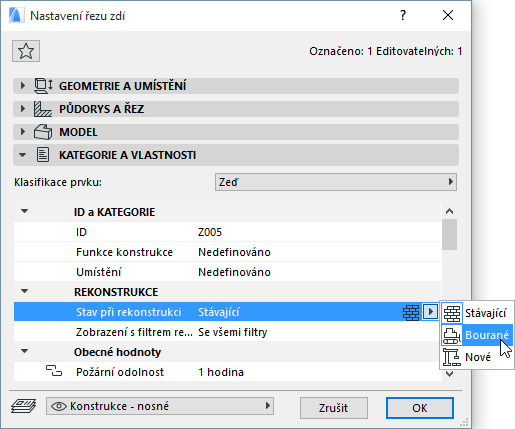The image size is (515, 429).
Task: Expand the Půdorys a řez section
Action: (x=23, y=109)
